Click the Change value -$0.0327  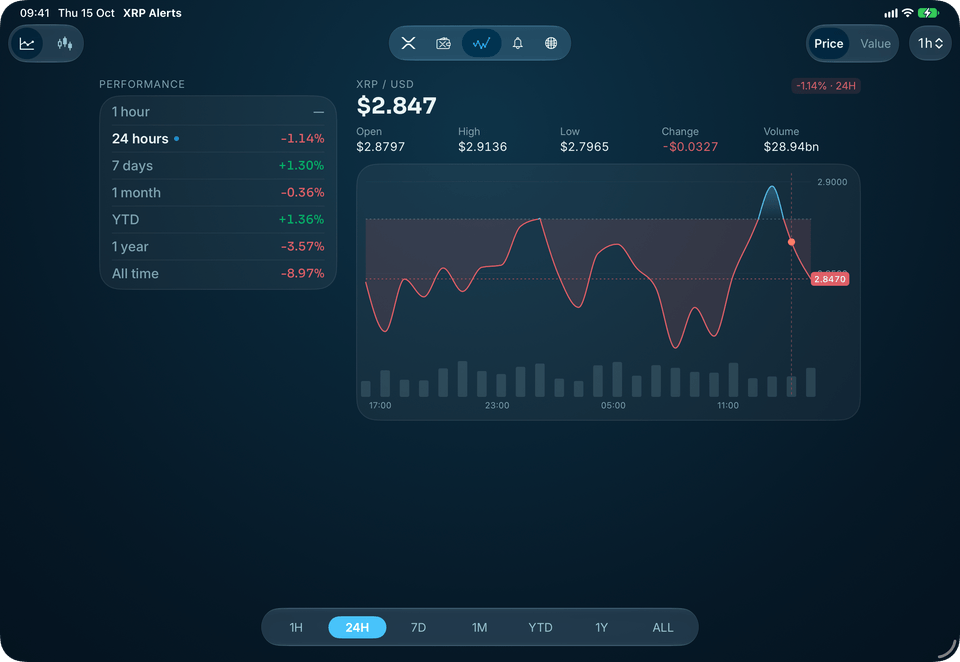click(x=689, y=146)
